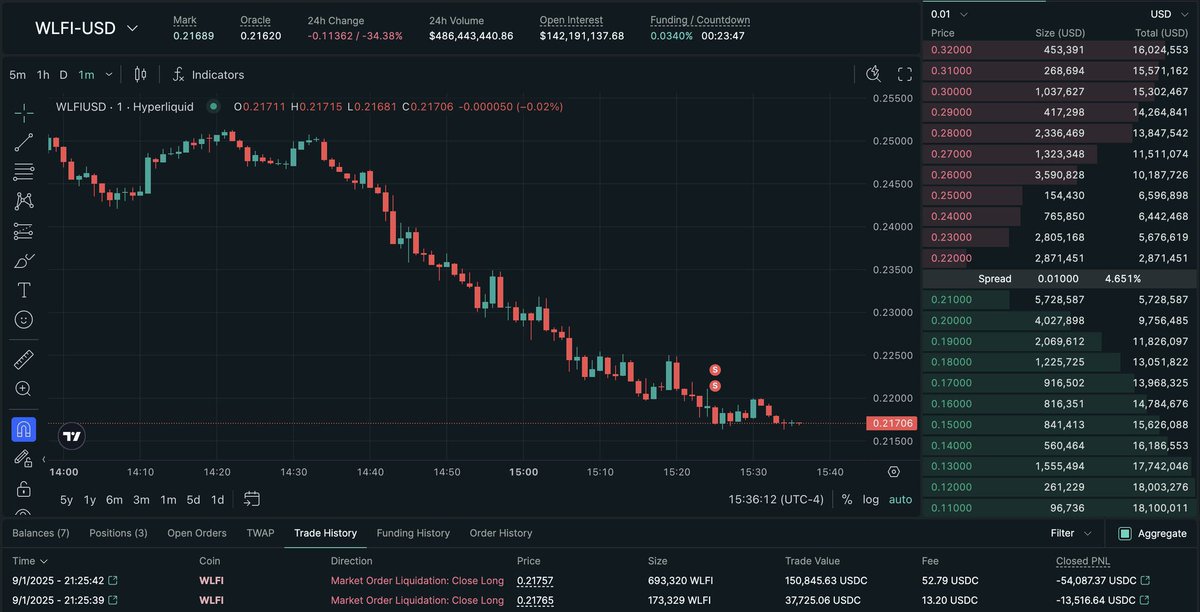Open the 0.01 price grouping dropdown
The width and height of the screenshot is (1200, 612).
tap(948, 14)
